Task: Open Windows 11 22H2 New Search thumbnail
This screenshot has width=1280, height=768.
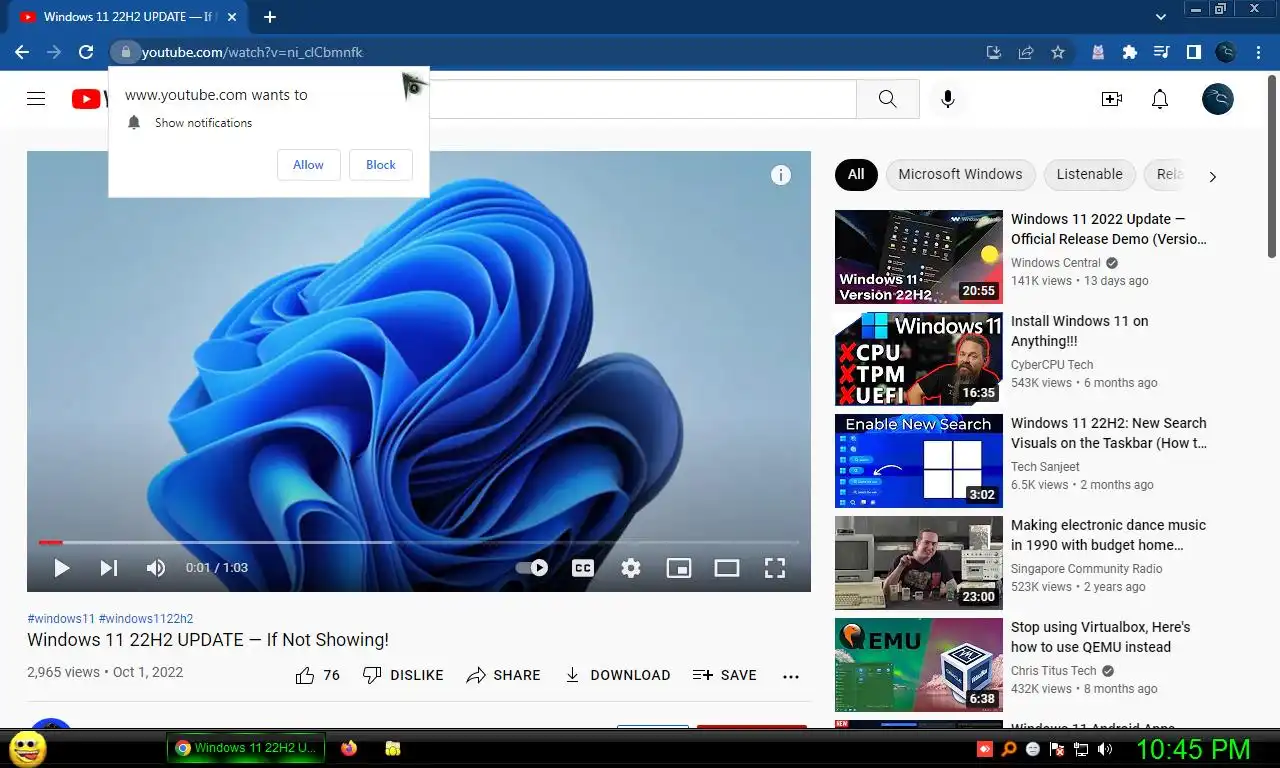Action: [x=919, y=461]
